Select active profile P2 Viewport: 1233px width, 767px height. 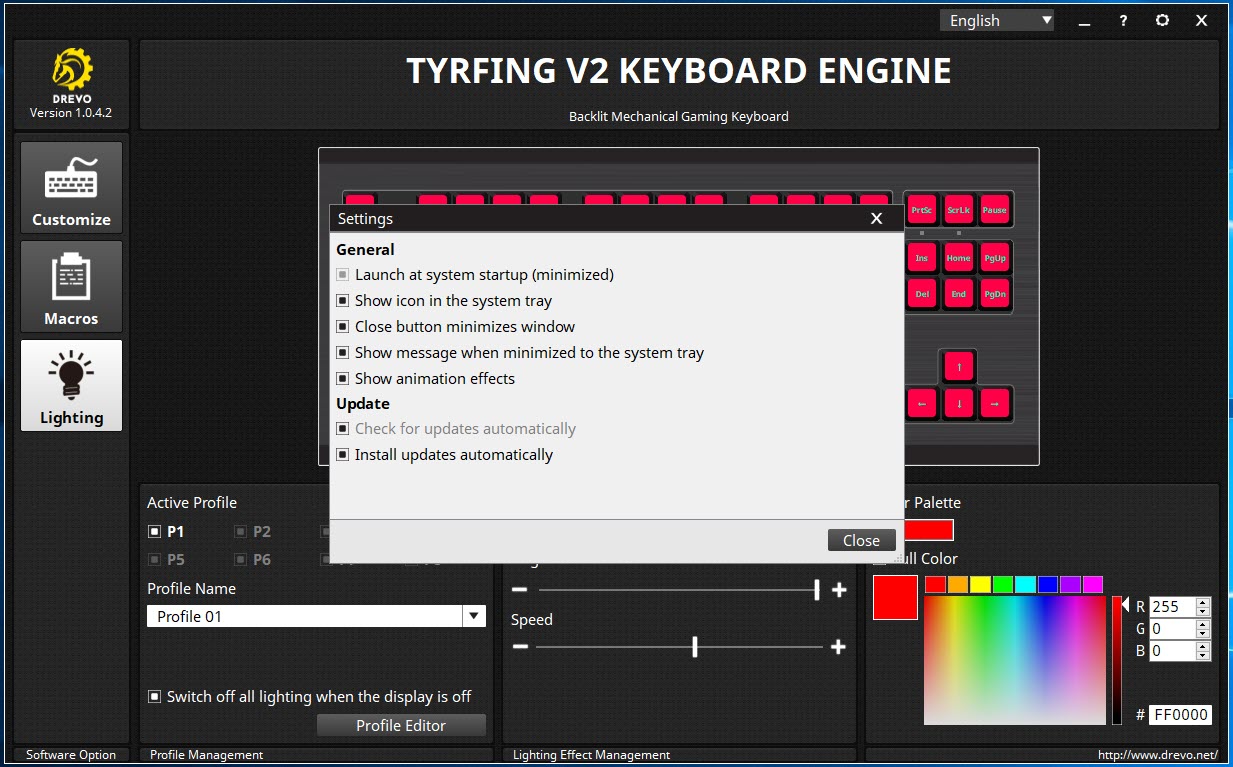click(x=240, y=531)
